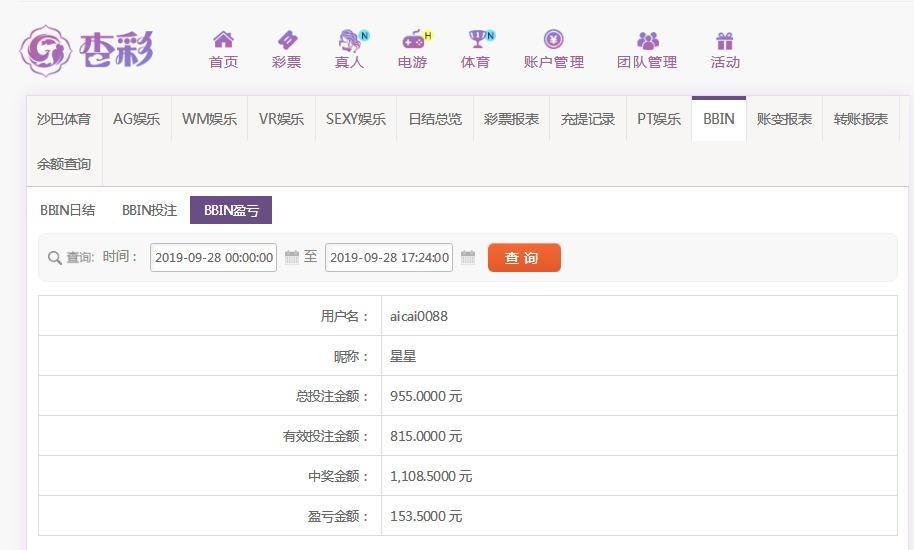
Task: Click the 有效投注金额 row label
Action: pyautogui.click(x=326, y=436)
